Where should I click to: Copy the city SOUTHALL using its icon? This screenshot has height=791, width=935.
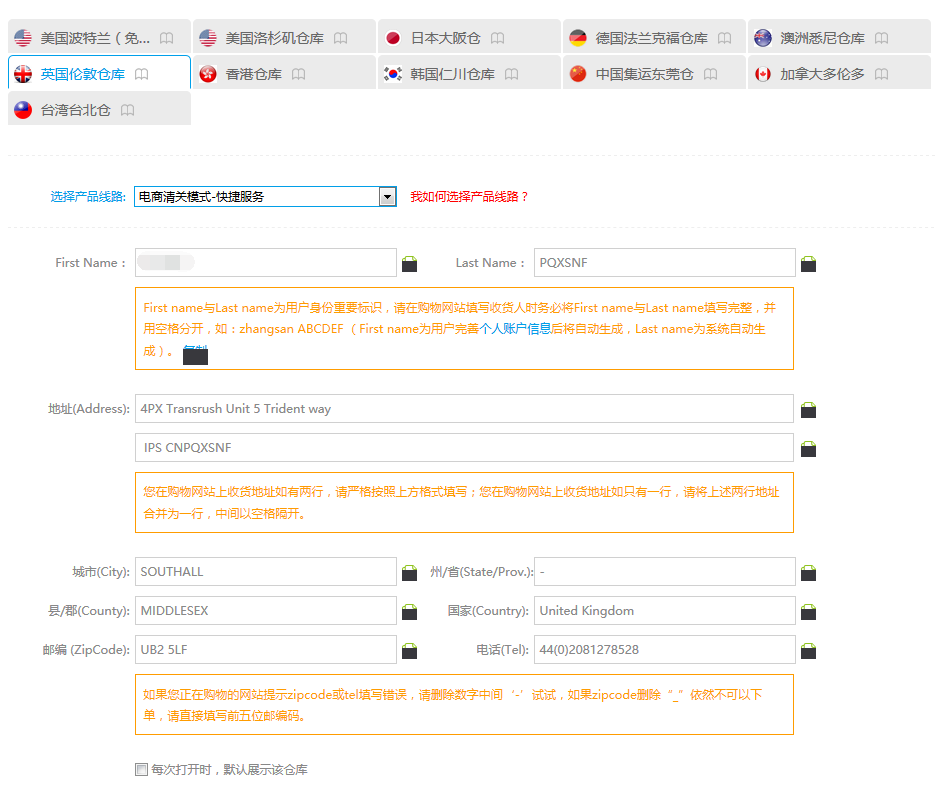409,573
